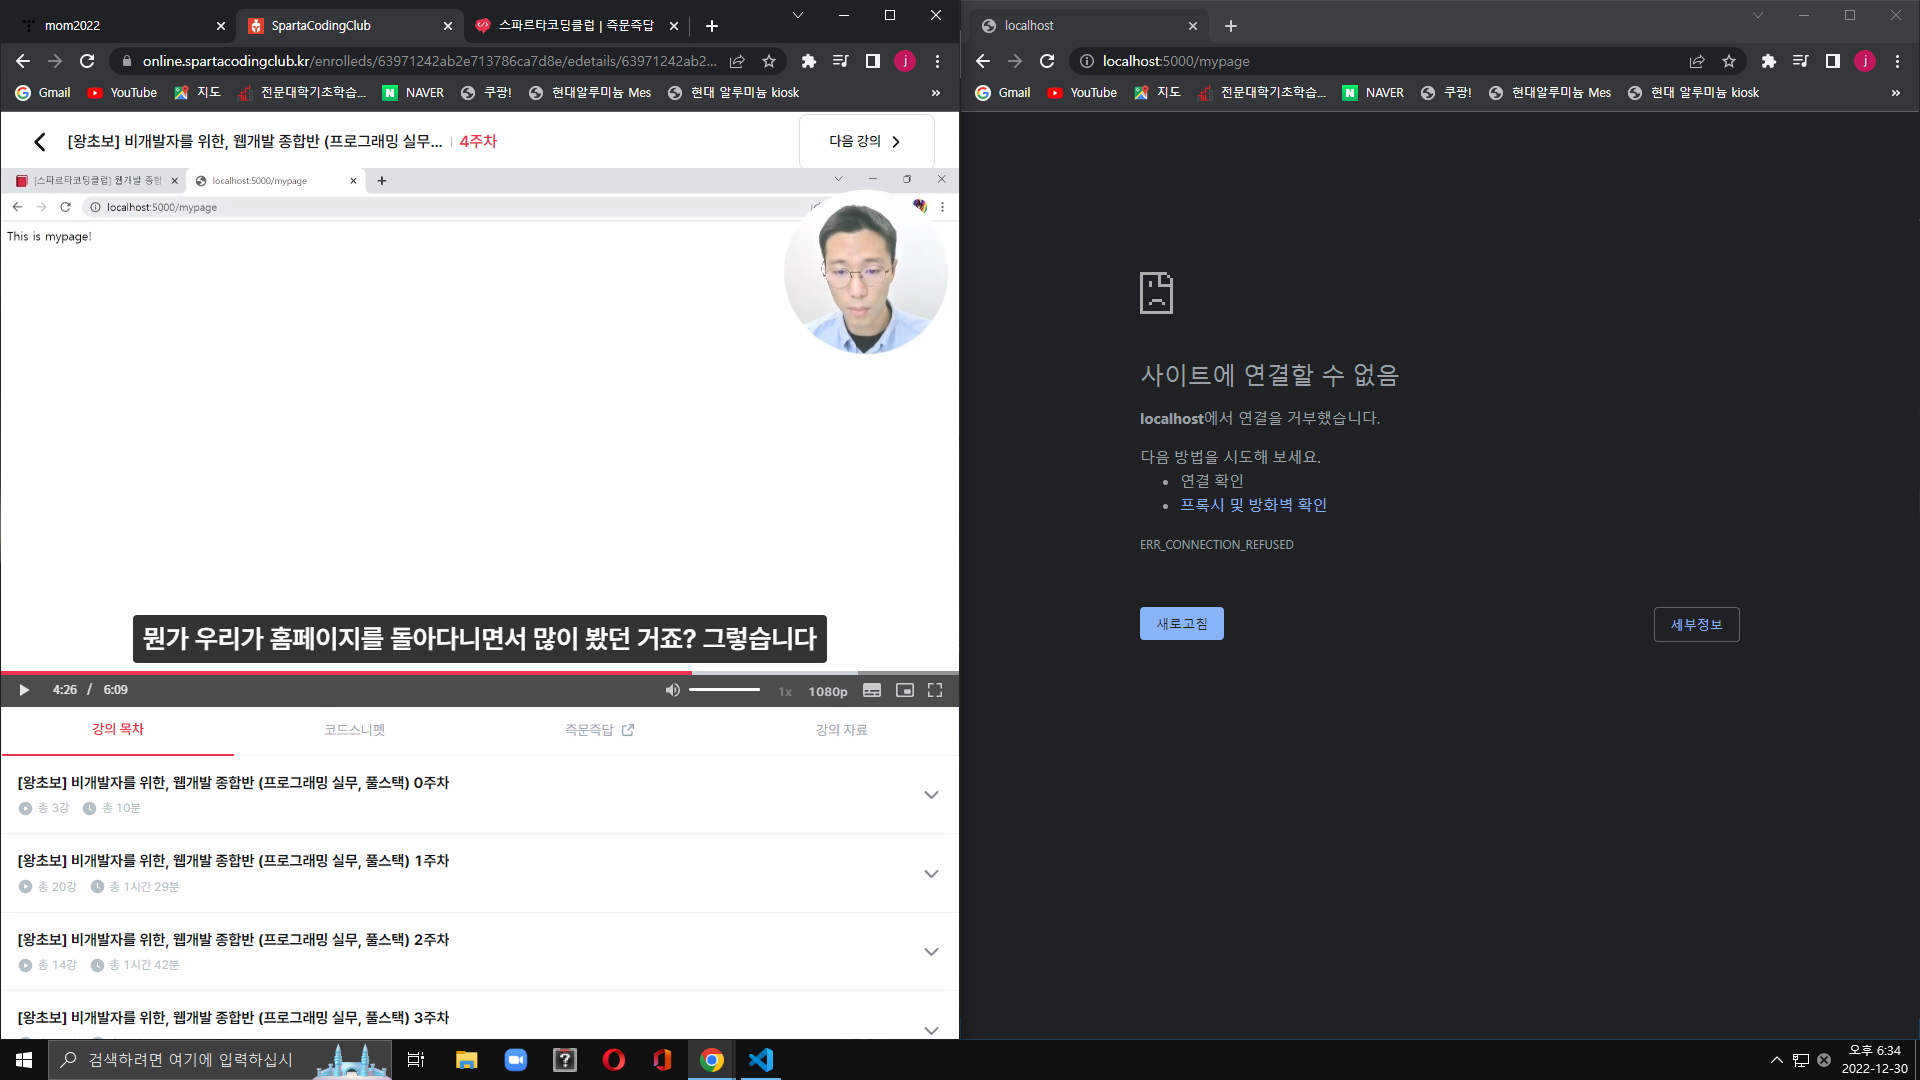Select the 강의 자료 tab

(841, 730)
